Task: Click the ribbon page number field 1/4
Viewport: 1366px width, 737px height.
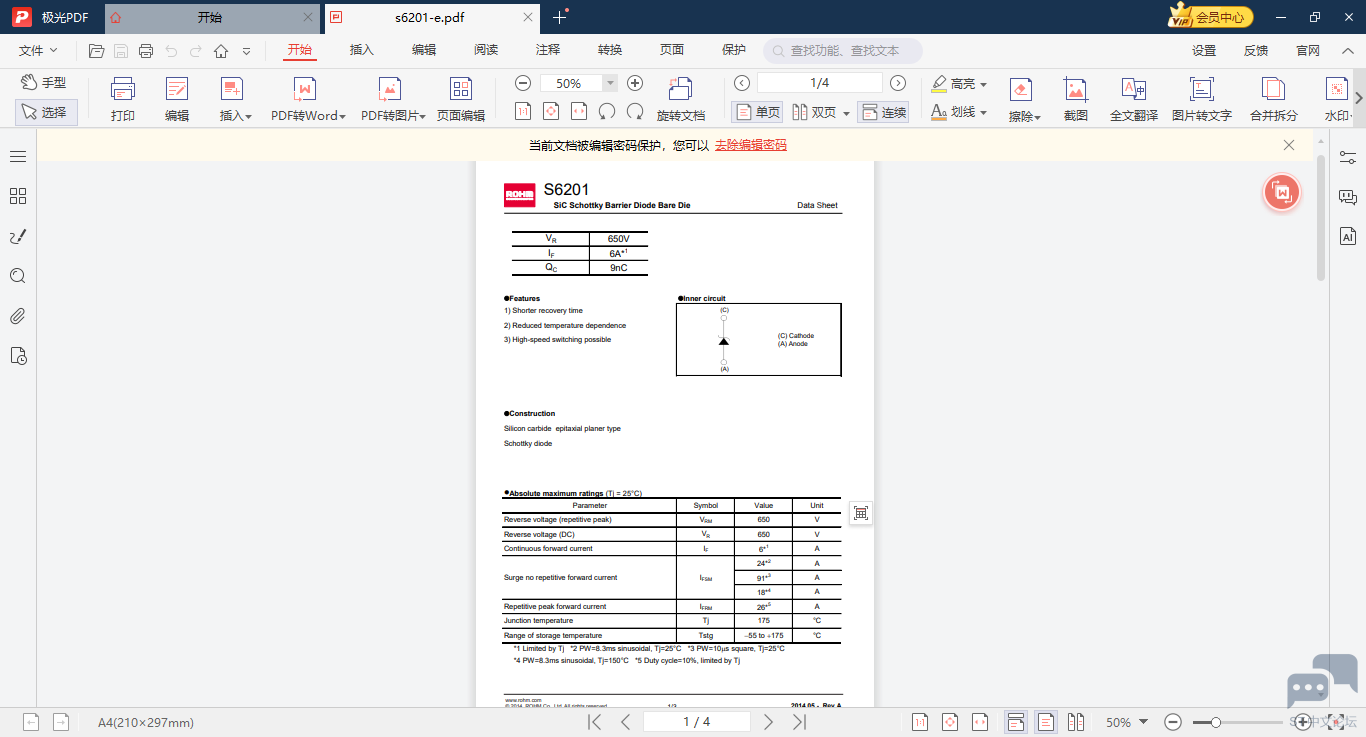Action: pos(820,83)
